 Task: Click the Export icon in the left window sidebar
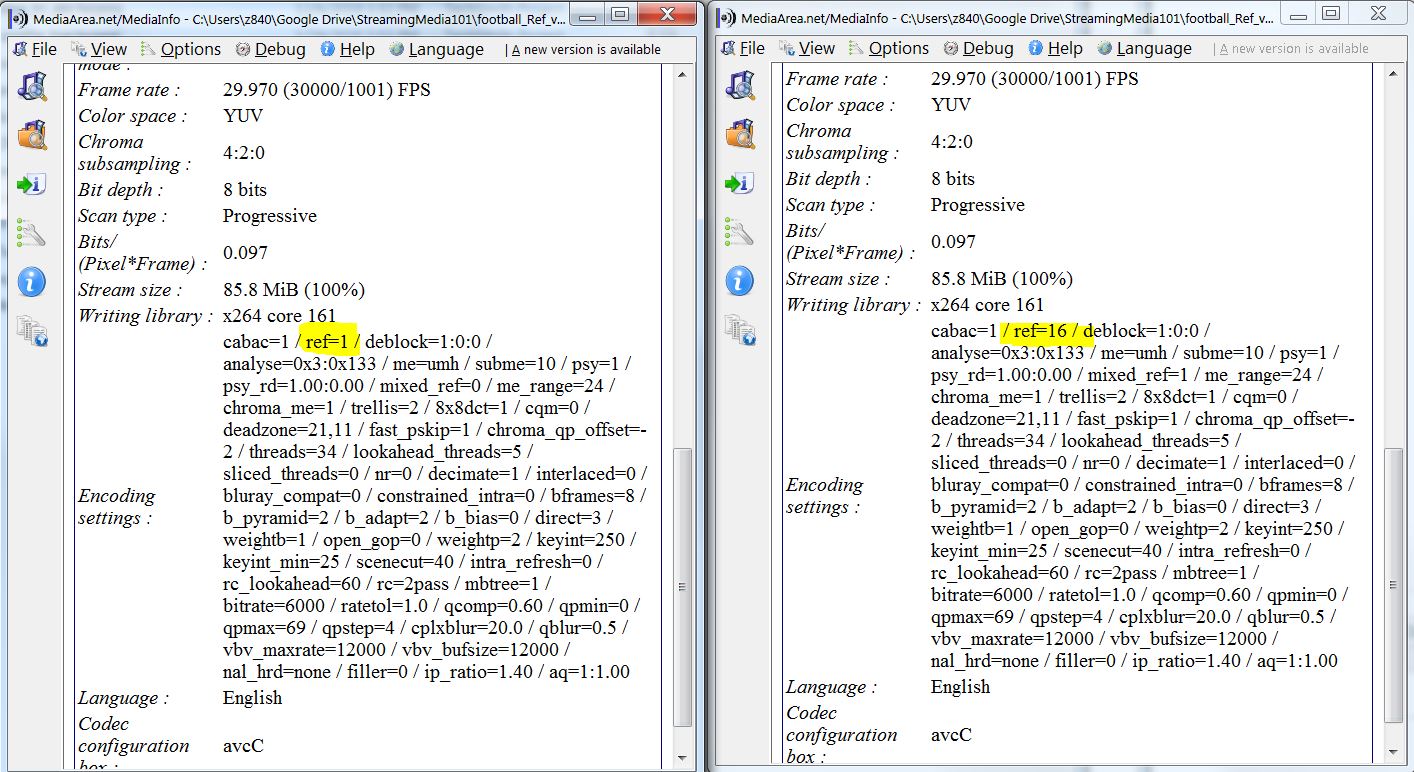tap(31, 184)
